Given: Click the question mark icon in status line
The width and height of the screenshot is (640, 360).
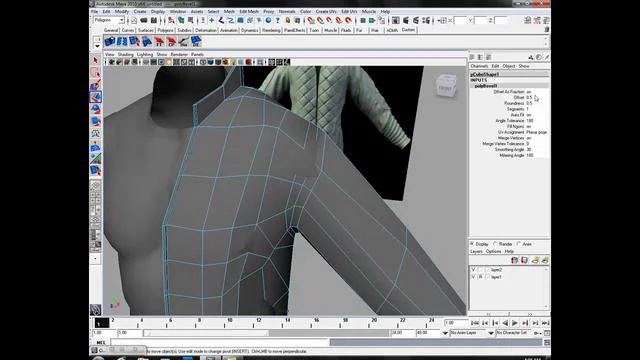Looking at the screenshot, I should click(278, 20).
